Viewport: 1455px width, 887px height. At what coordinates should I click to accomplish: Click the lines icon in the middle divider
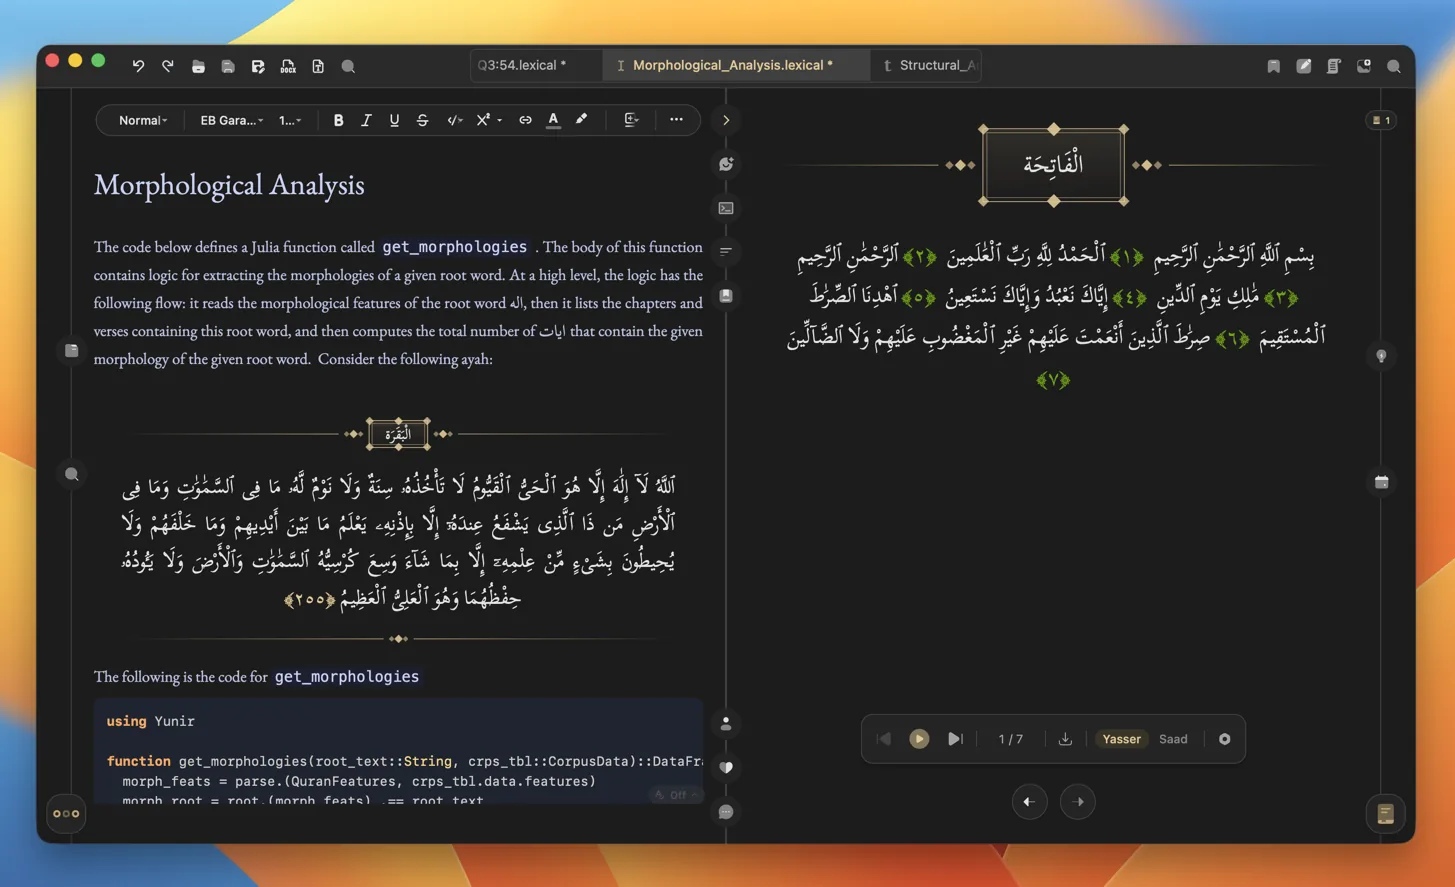726,252
